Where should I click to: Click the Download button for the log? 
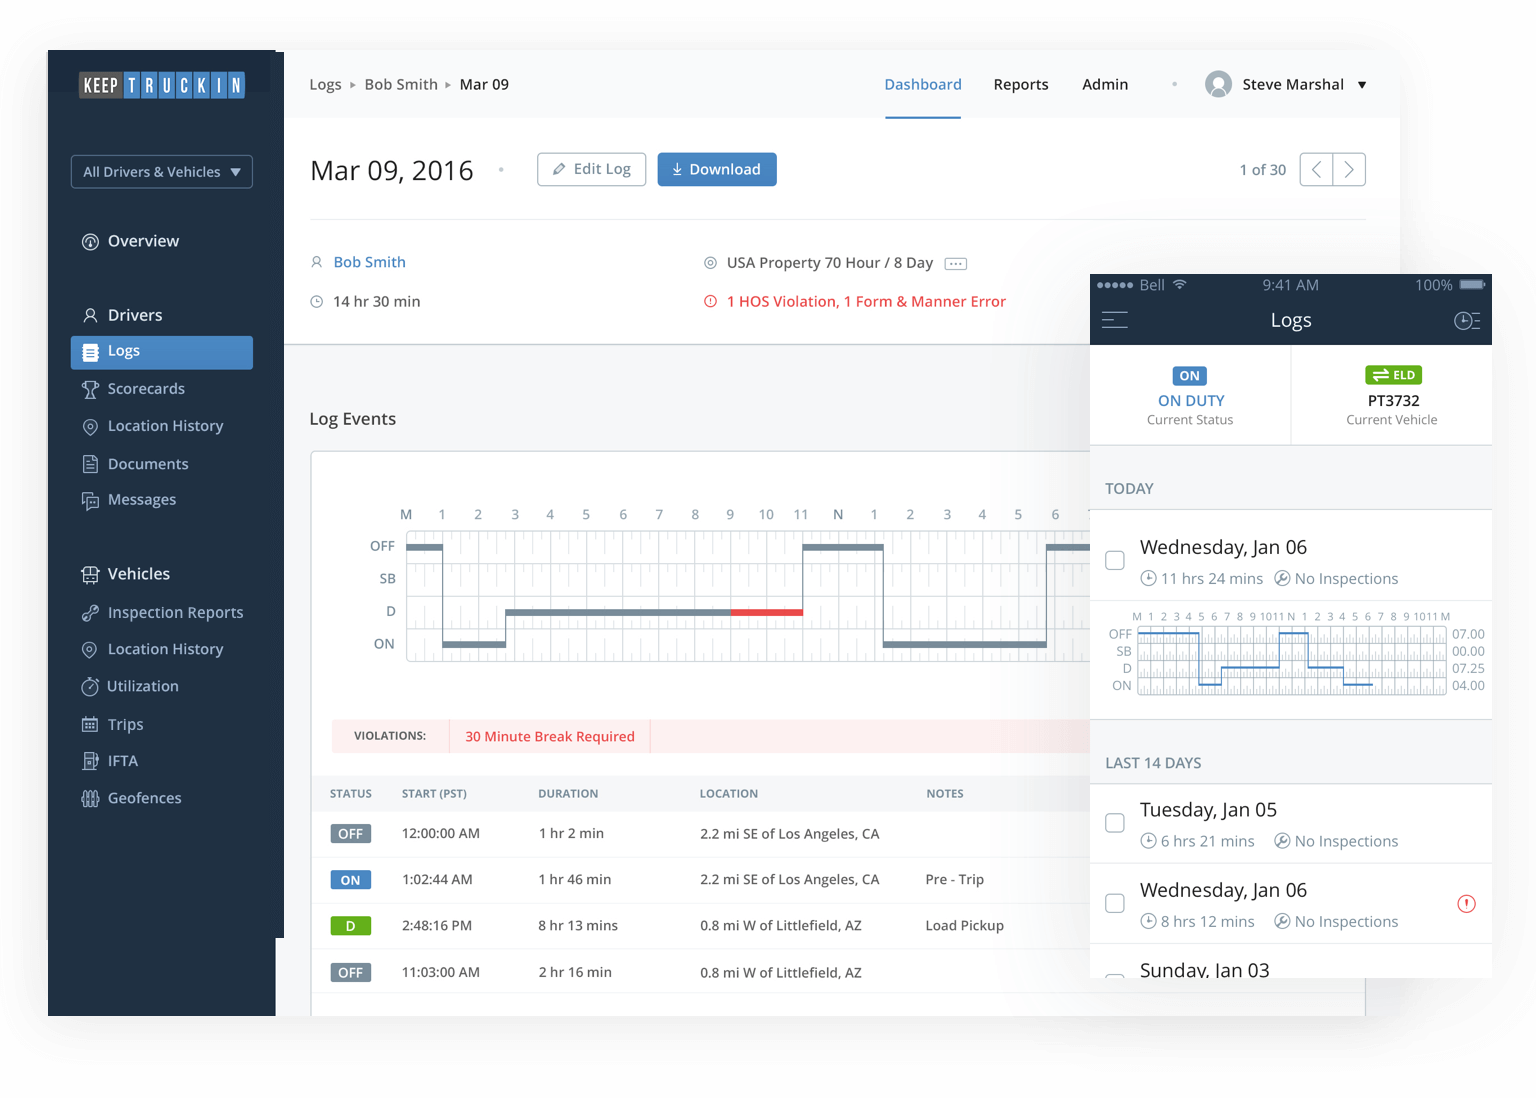coord(716,169)
